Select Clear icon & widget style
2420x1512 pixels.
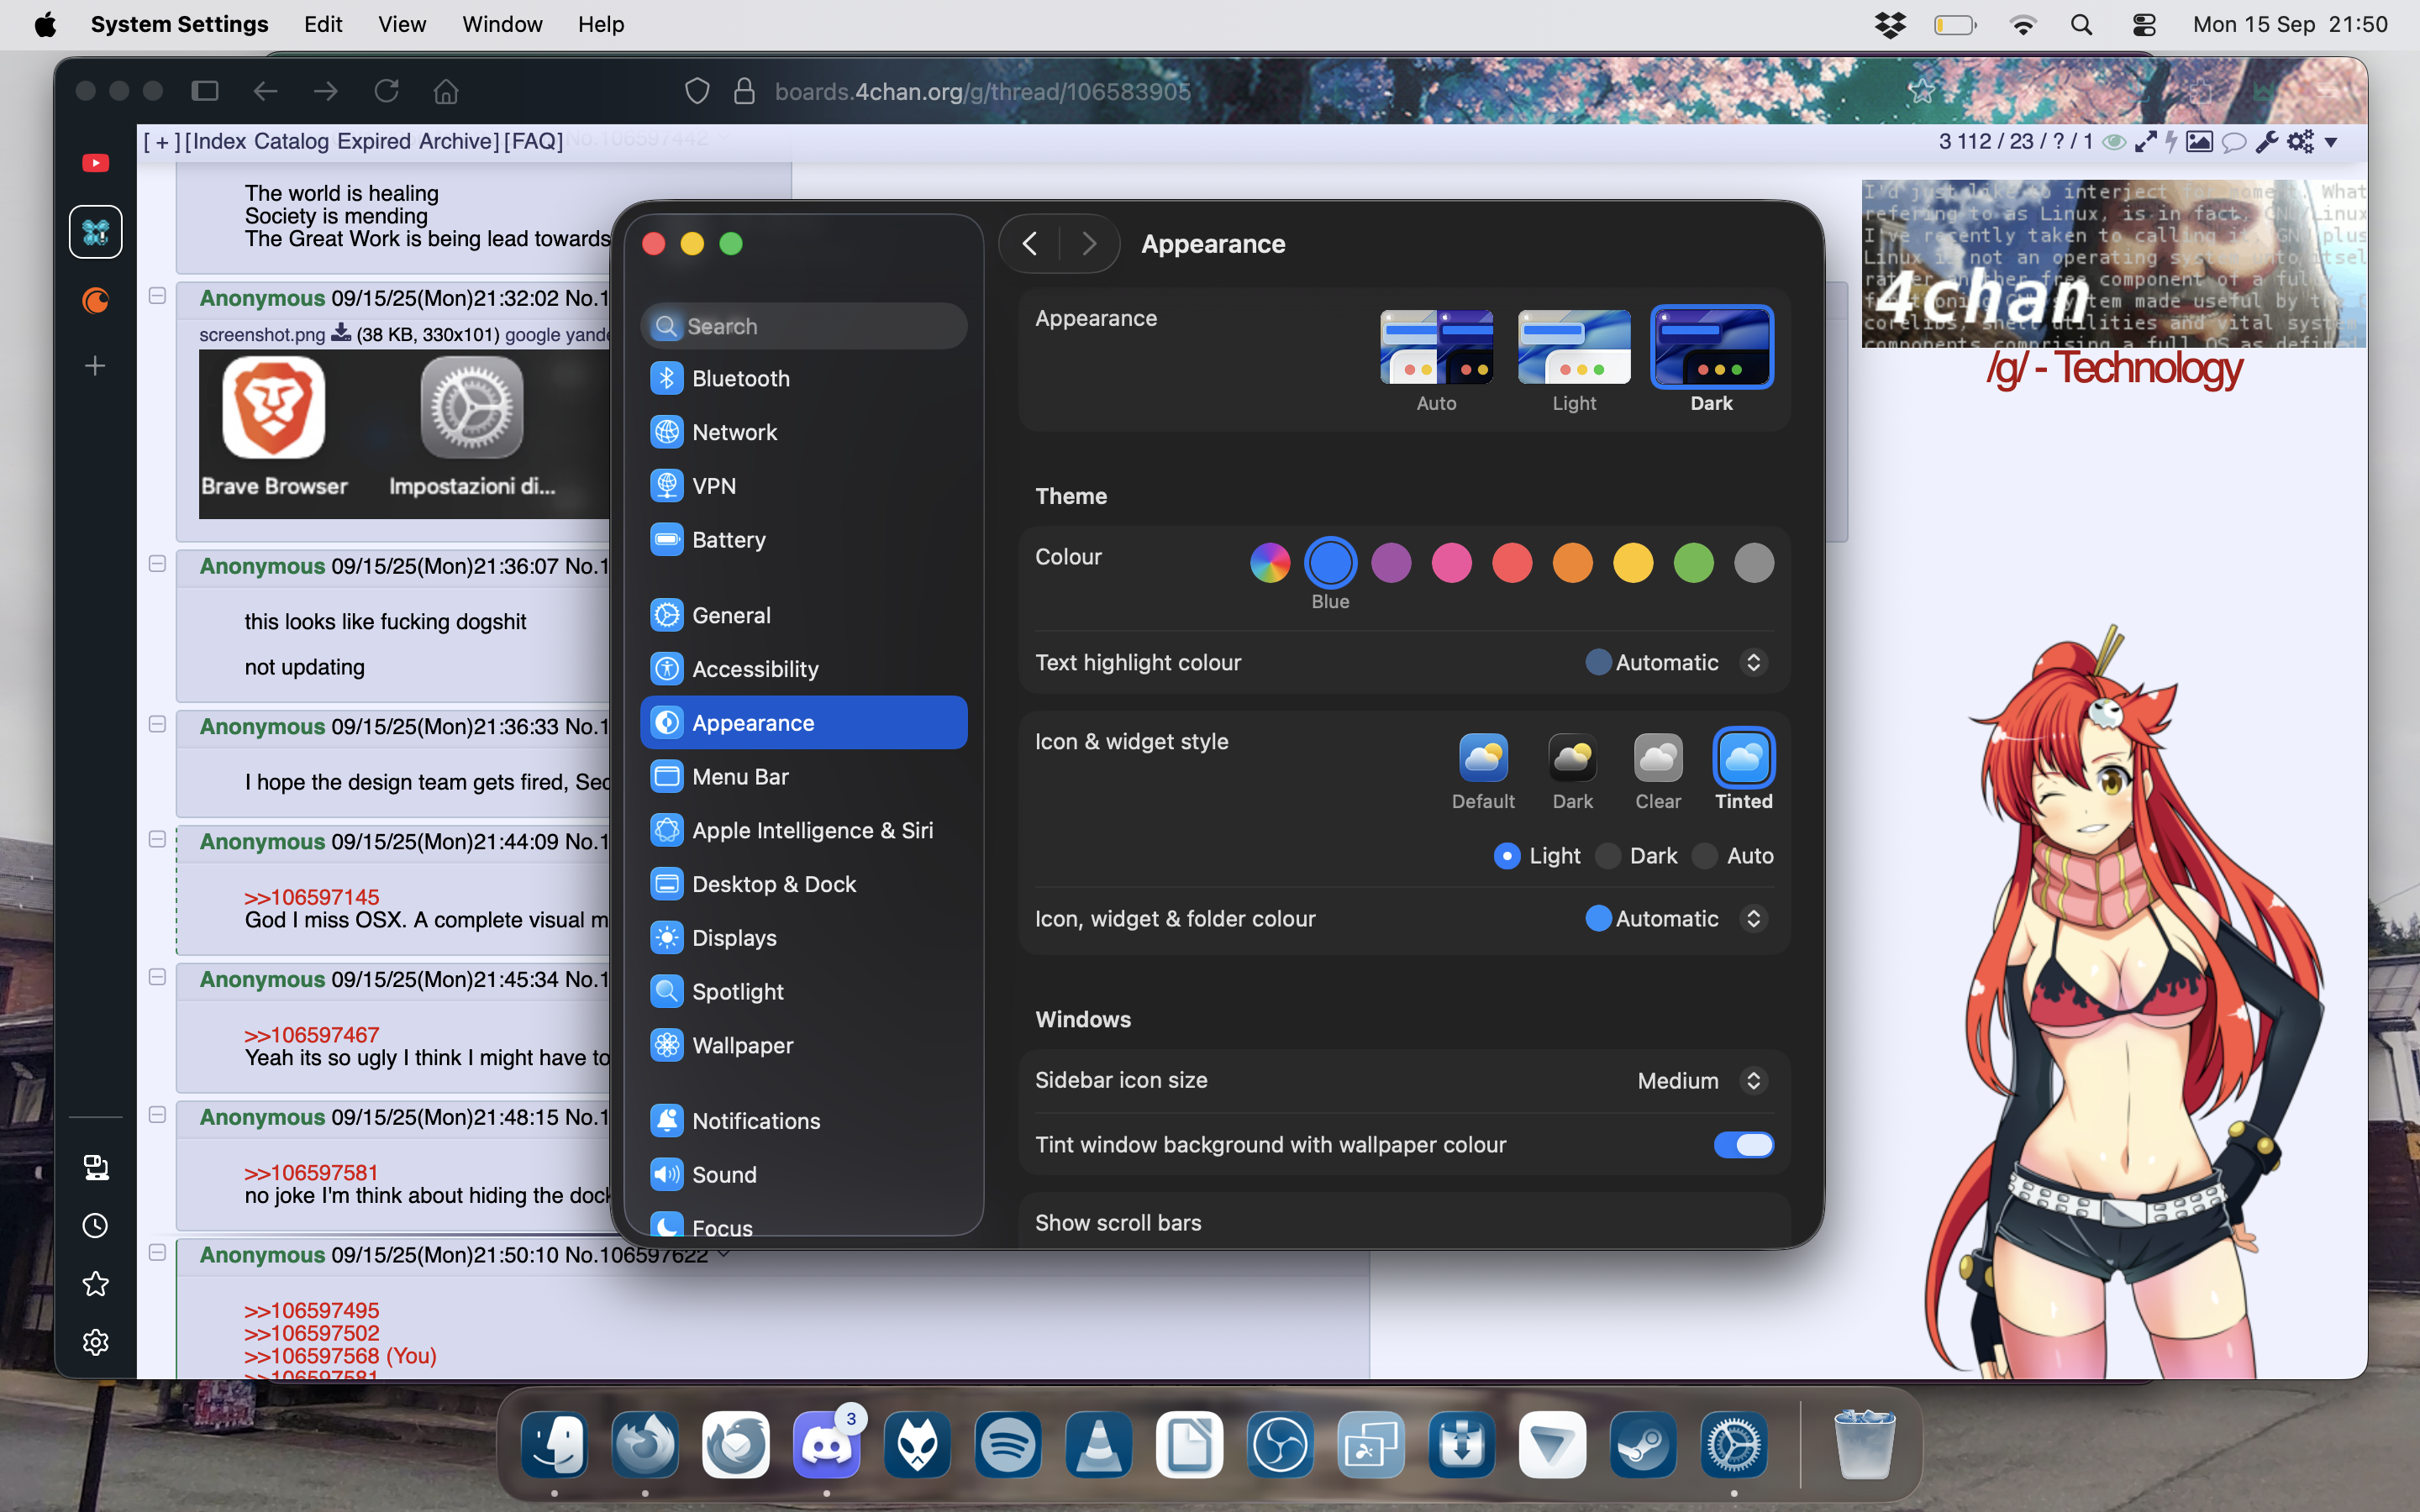pos(1658,758)
